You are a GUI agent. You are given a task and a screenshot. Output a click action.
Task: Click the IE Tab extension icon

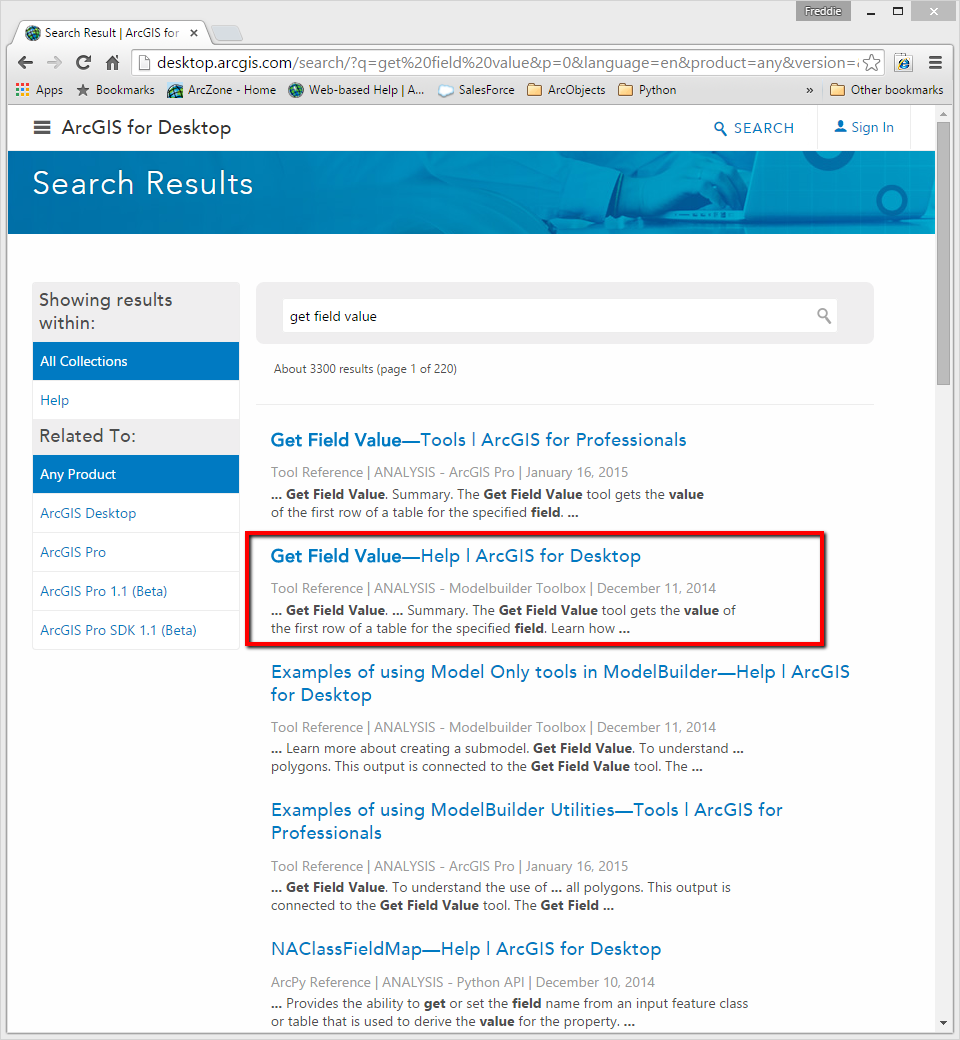point(904,63)
